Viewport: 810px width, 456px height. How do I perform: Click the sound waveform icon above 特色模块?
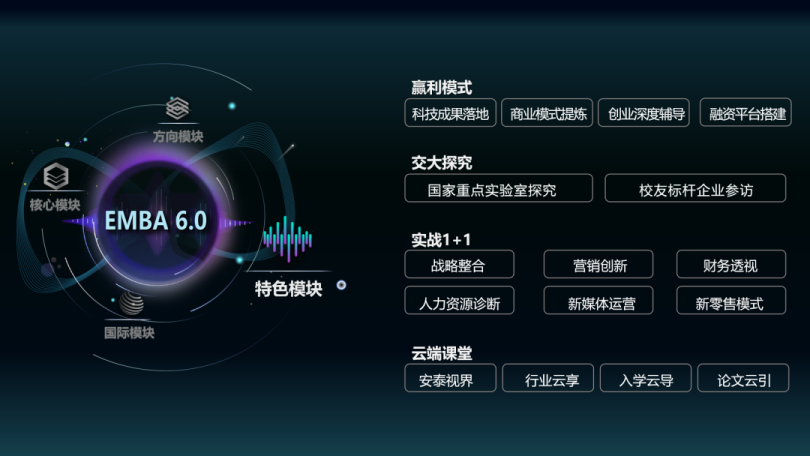289,240
